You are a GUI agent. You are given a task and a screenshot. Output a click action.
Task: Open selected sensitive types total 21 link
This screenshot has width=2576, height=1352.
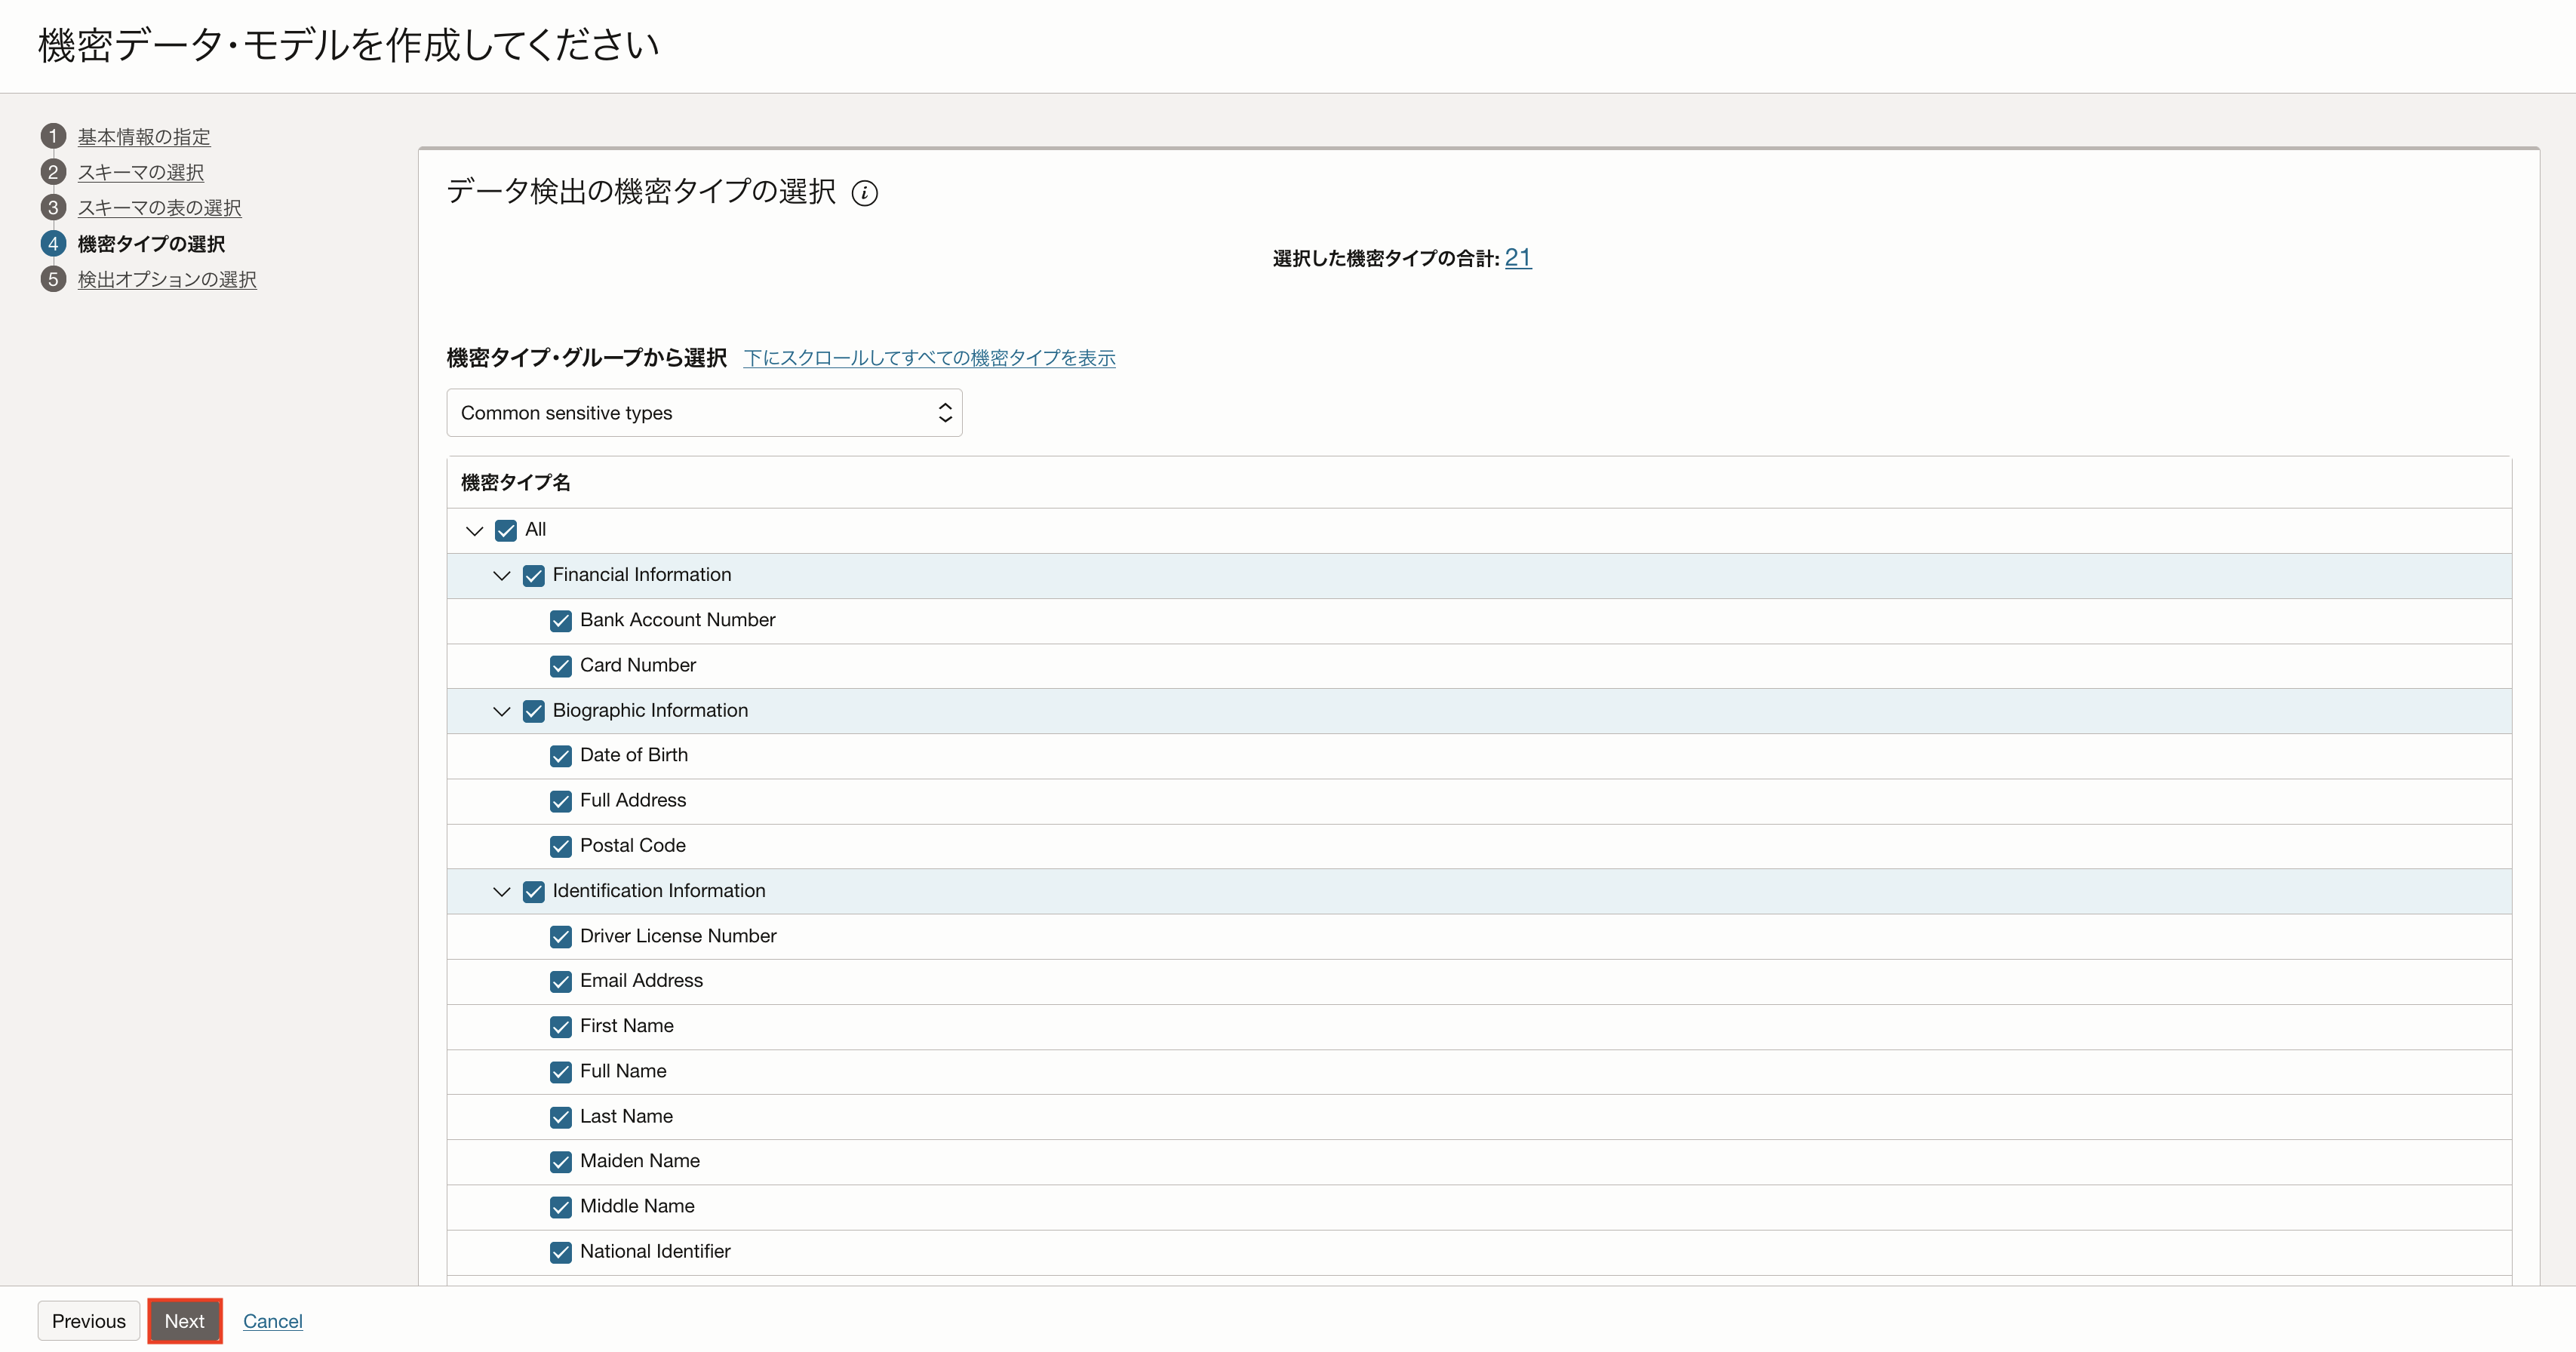pos(1517,257)
